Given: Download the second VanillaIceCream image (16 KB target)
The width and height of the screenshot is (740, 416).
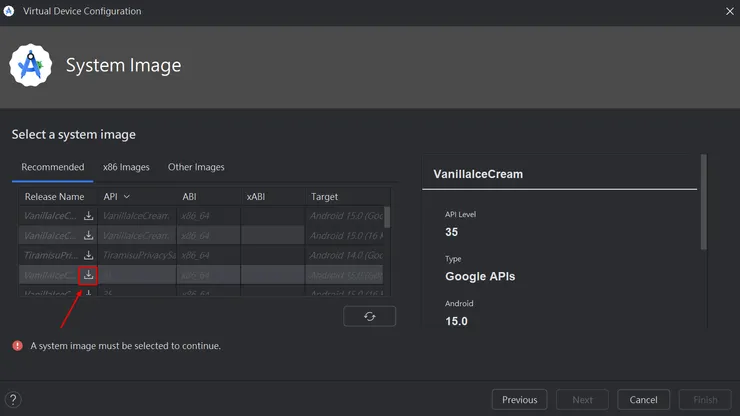Looking at the screenshot, I should [89, 236].
